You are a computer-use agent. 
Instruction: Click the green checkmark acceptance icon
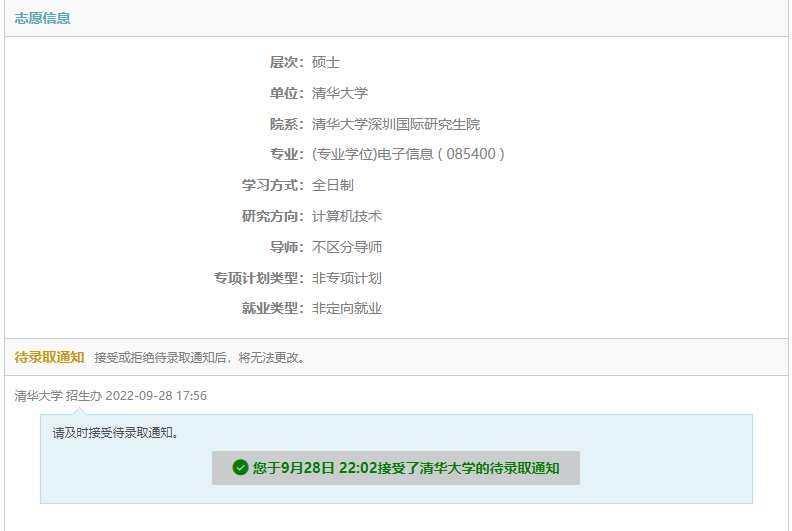click(x=240, y=467)
